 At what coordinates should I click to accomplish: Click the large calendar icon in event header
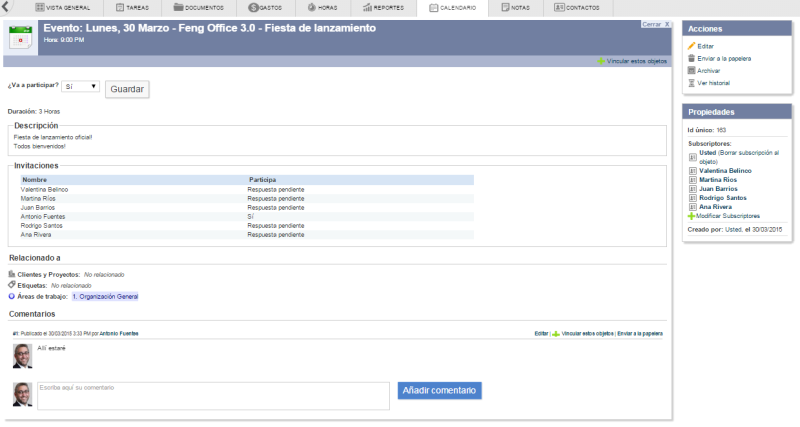click(x=20, y=36)
